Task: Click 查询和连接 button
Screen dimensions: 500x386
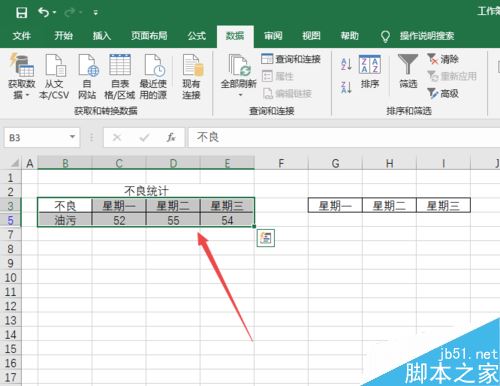Action: pyautogui.click(x=291, y=59)
